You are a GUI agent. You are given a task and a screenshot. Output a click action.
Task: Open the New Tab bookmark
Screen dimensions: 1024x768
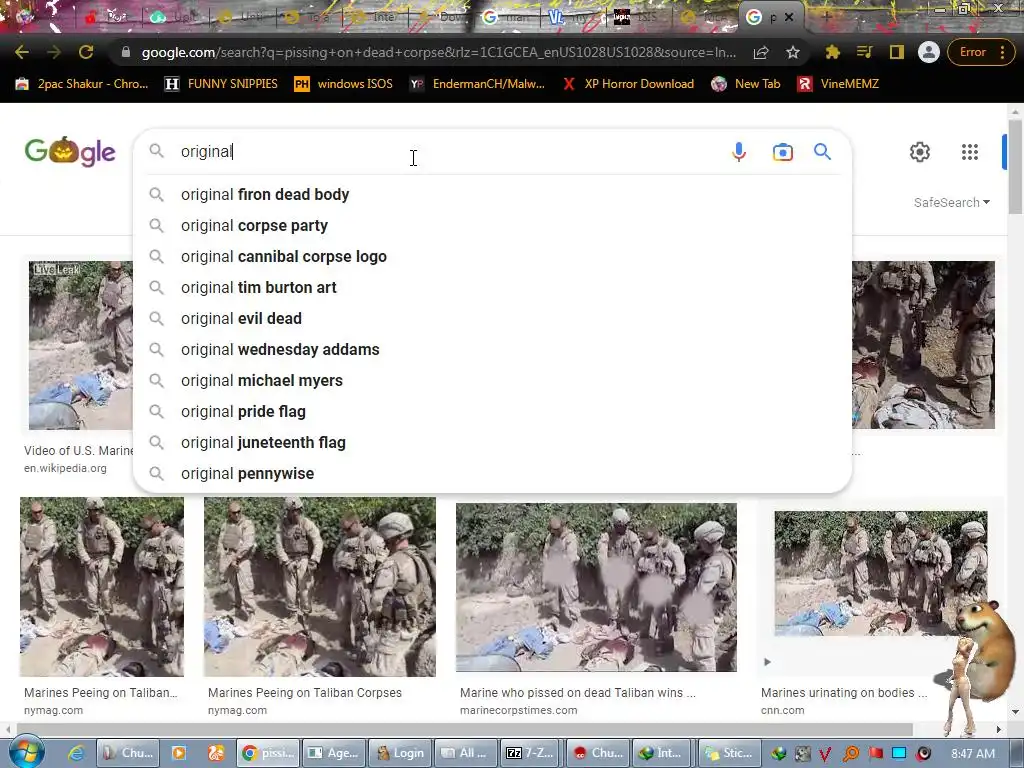(746, 84)
